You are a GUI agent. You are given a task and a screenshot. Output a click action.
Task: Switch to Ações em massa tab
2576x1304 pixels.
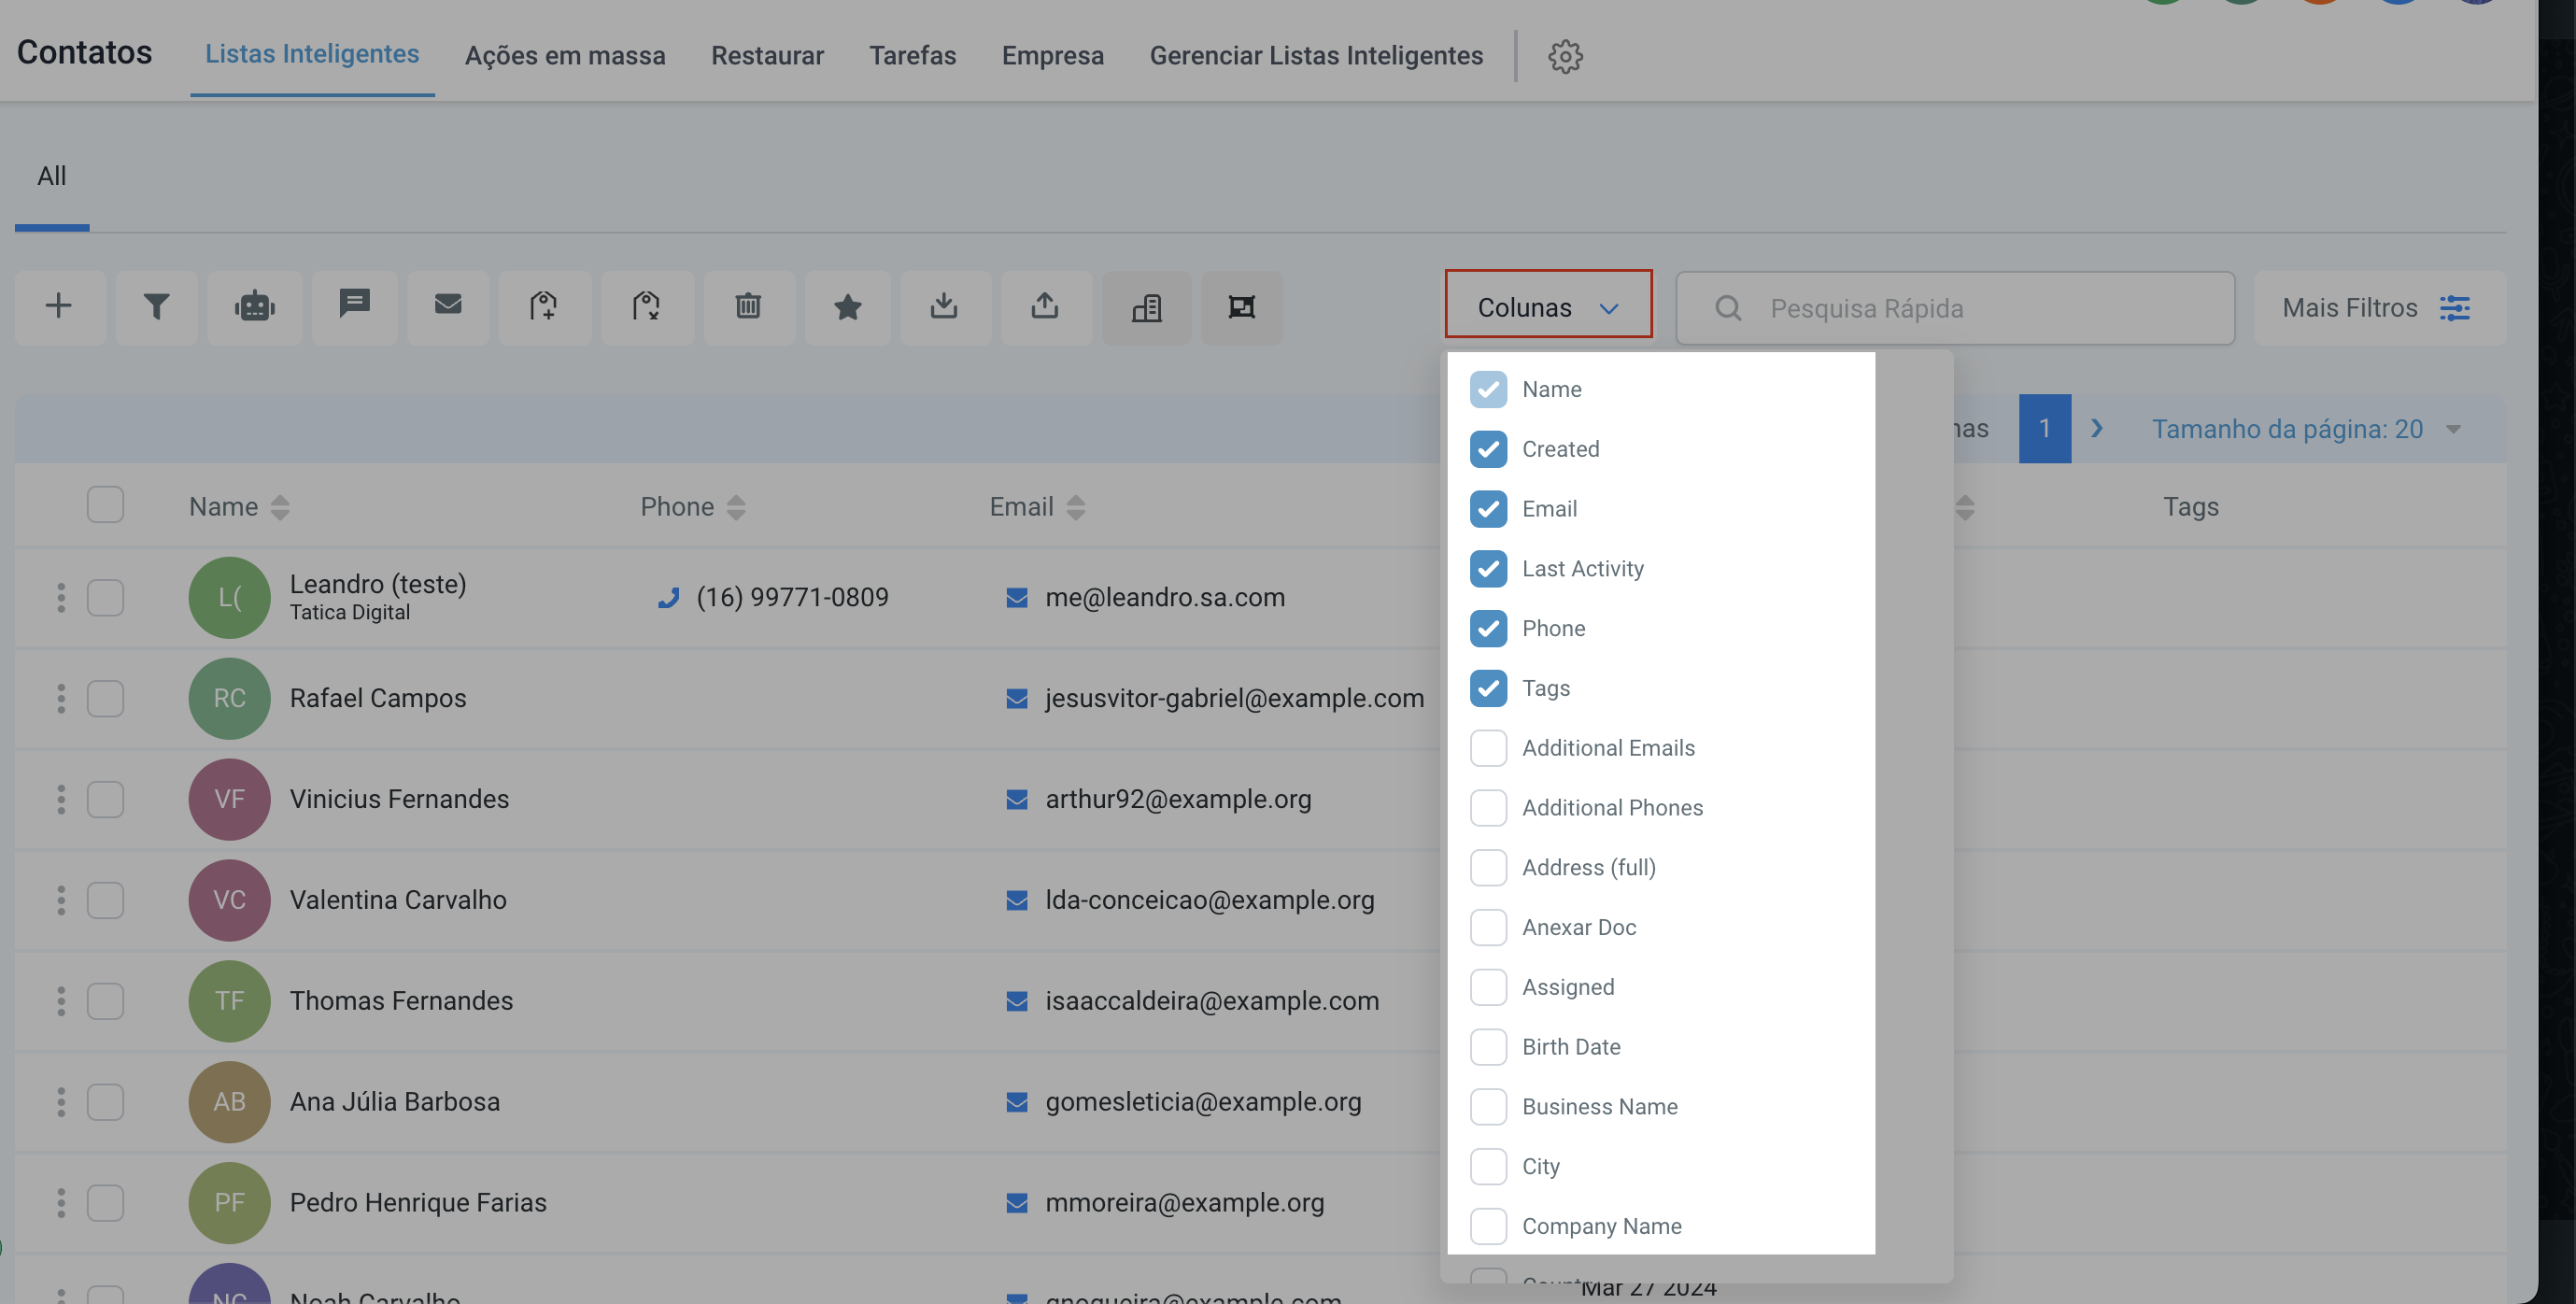(x=565, y=55)
